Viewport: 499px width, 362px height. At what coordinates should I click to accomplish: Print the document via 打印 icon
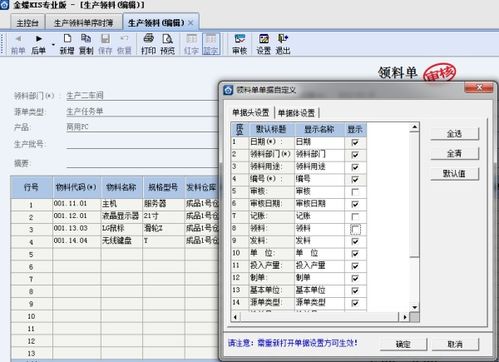click(148, 44)
